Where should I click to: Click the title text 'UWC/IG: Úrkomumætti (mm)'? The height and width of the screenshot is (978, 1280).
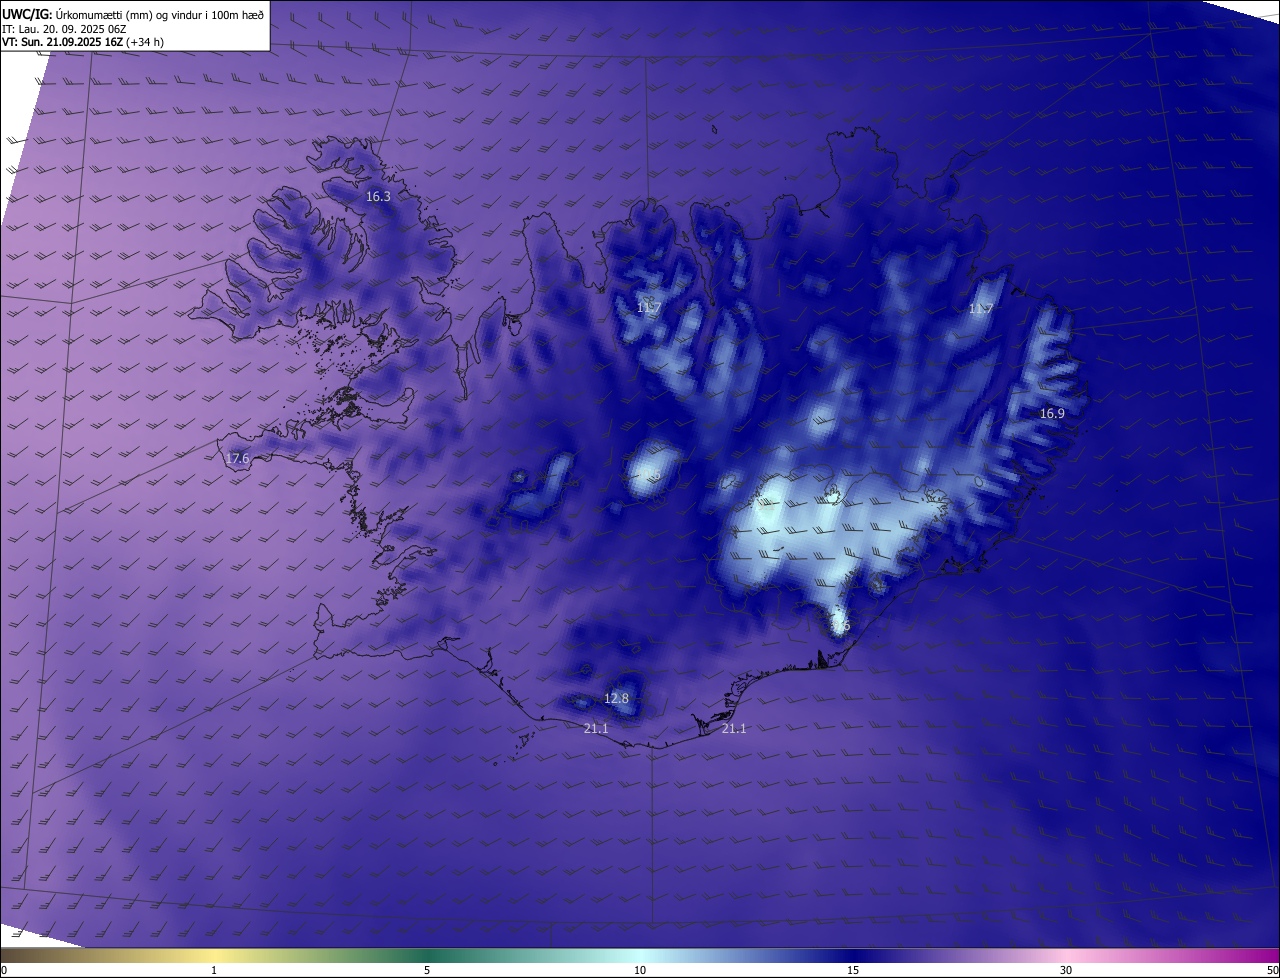(x=78, y=13)
